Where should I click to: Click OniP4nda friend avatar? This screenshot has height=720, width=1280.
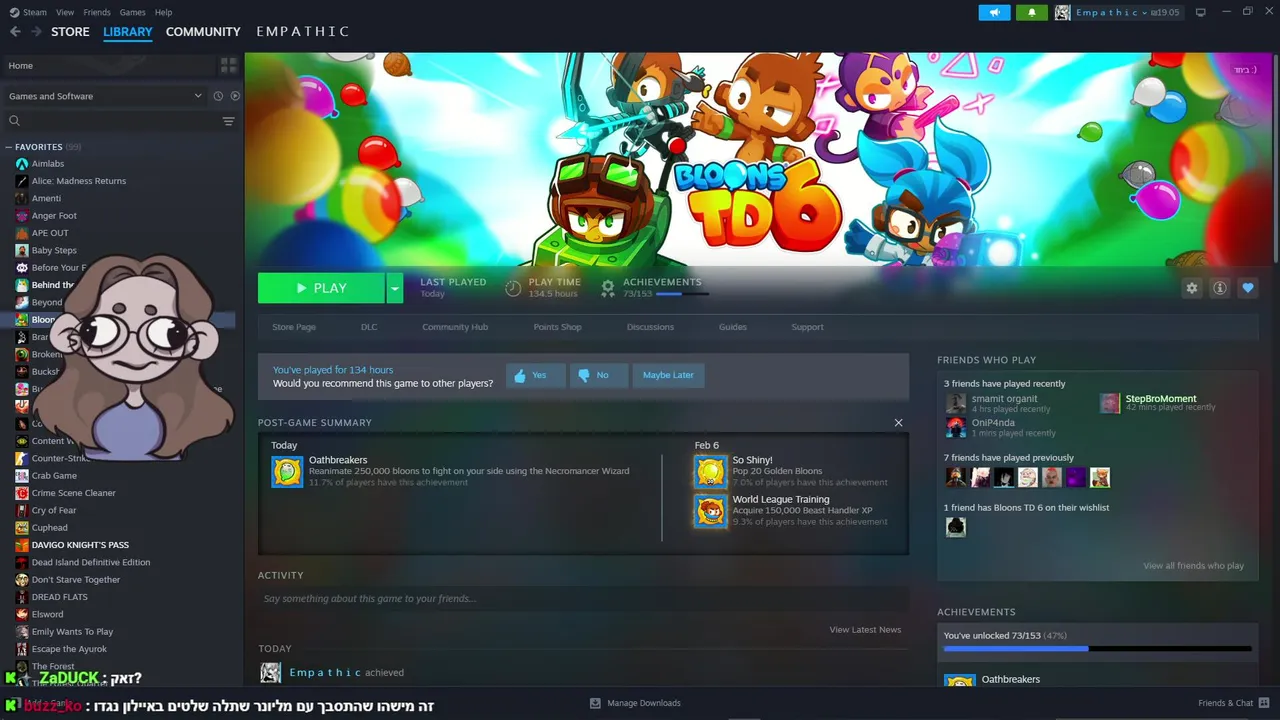coord(956,427)
